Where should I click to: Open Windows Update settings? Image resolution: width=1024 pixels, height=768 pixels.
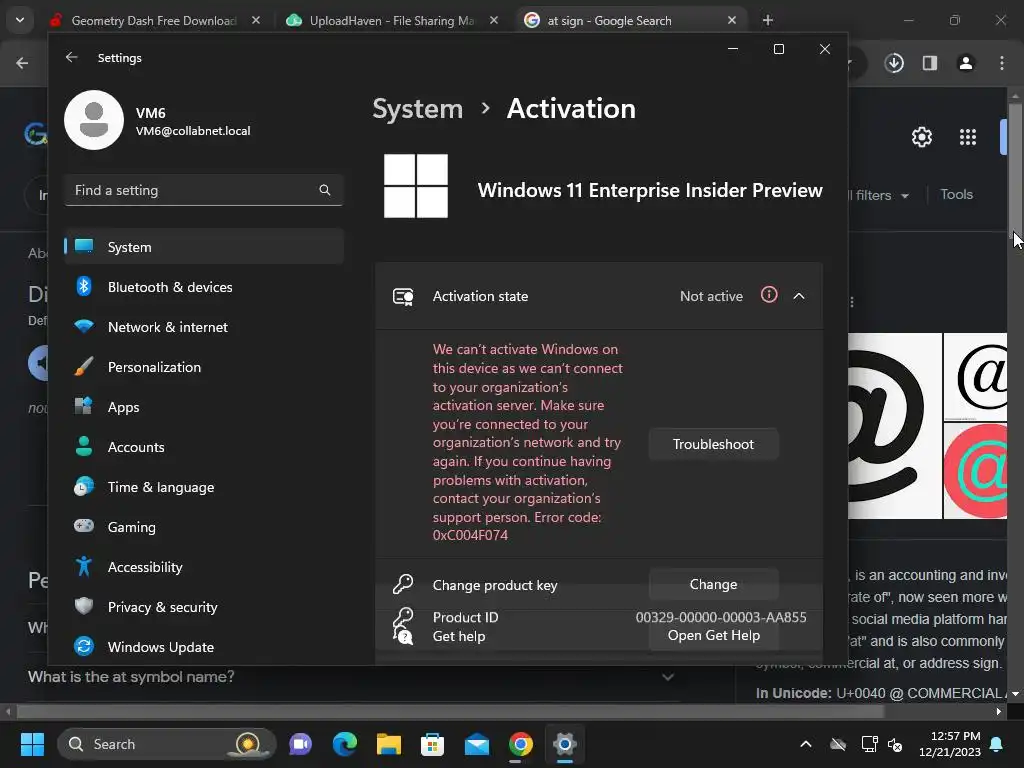coord(204,647)
